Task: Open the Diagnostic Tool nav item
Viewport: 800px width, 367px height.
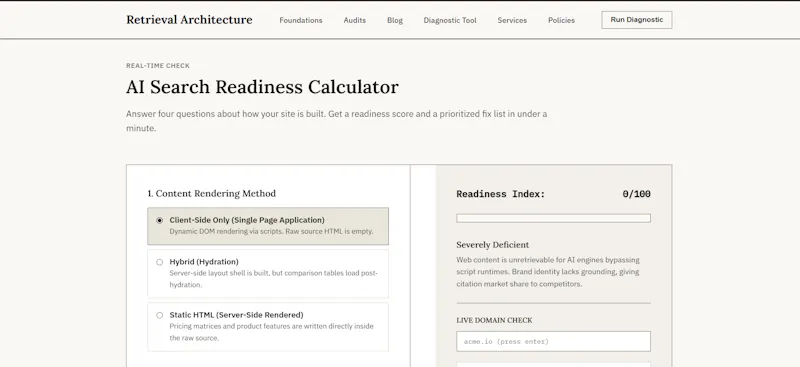Action: coord(450,20)
